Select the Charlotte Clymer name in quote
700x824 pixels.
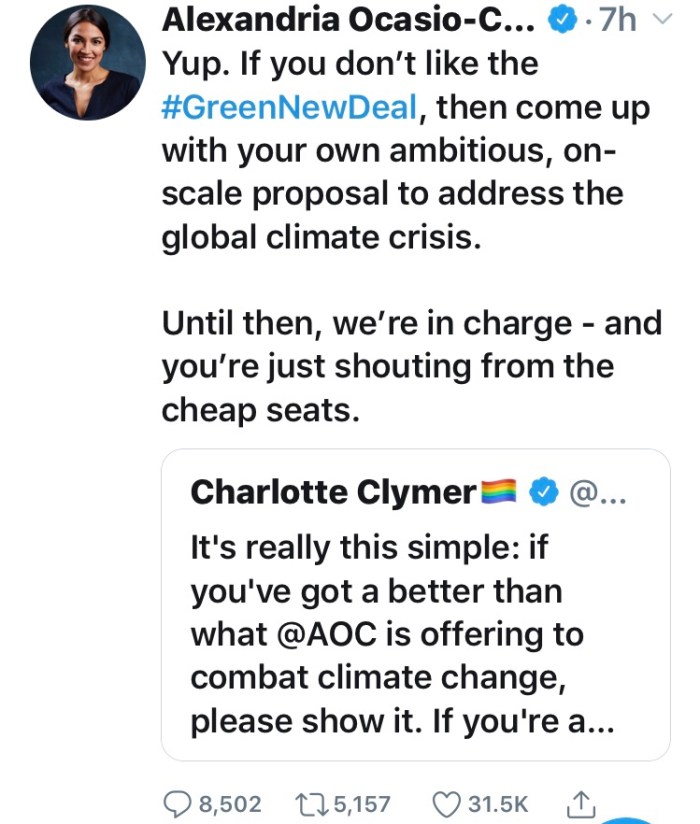(332, 492)
